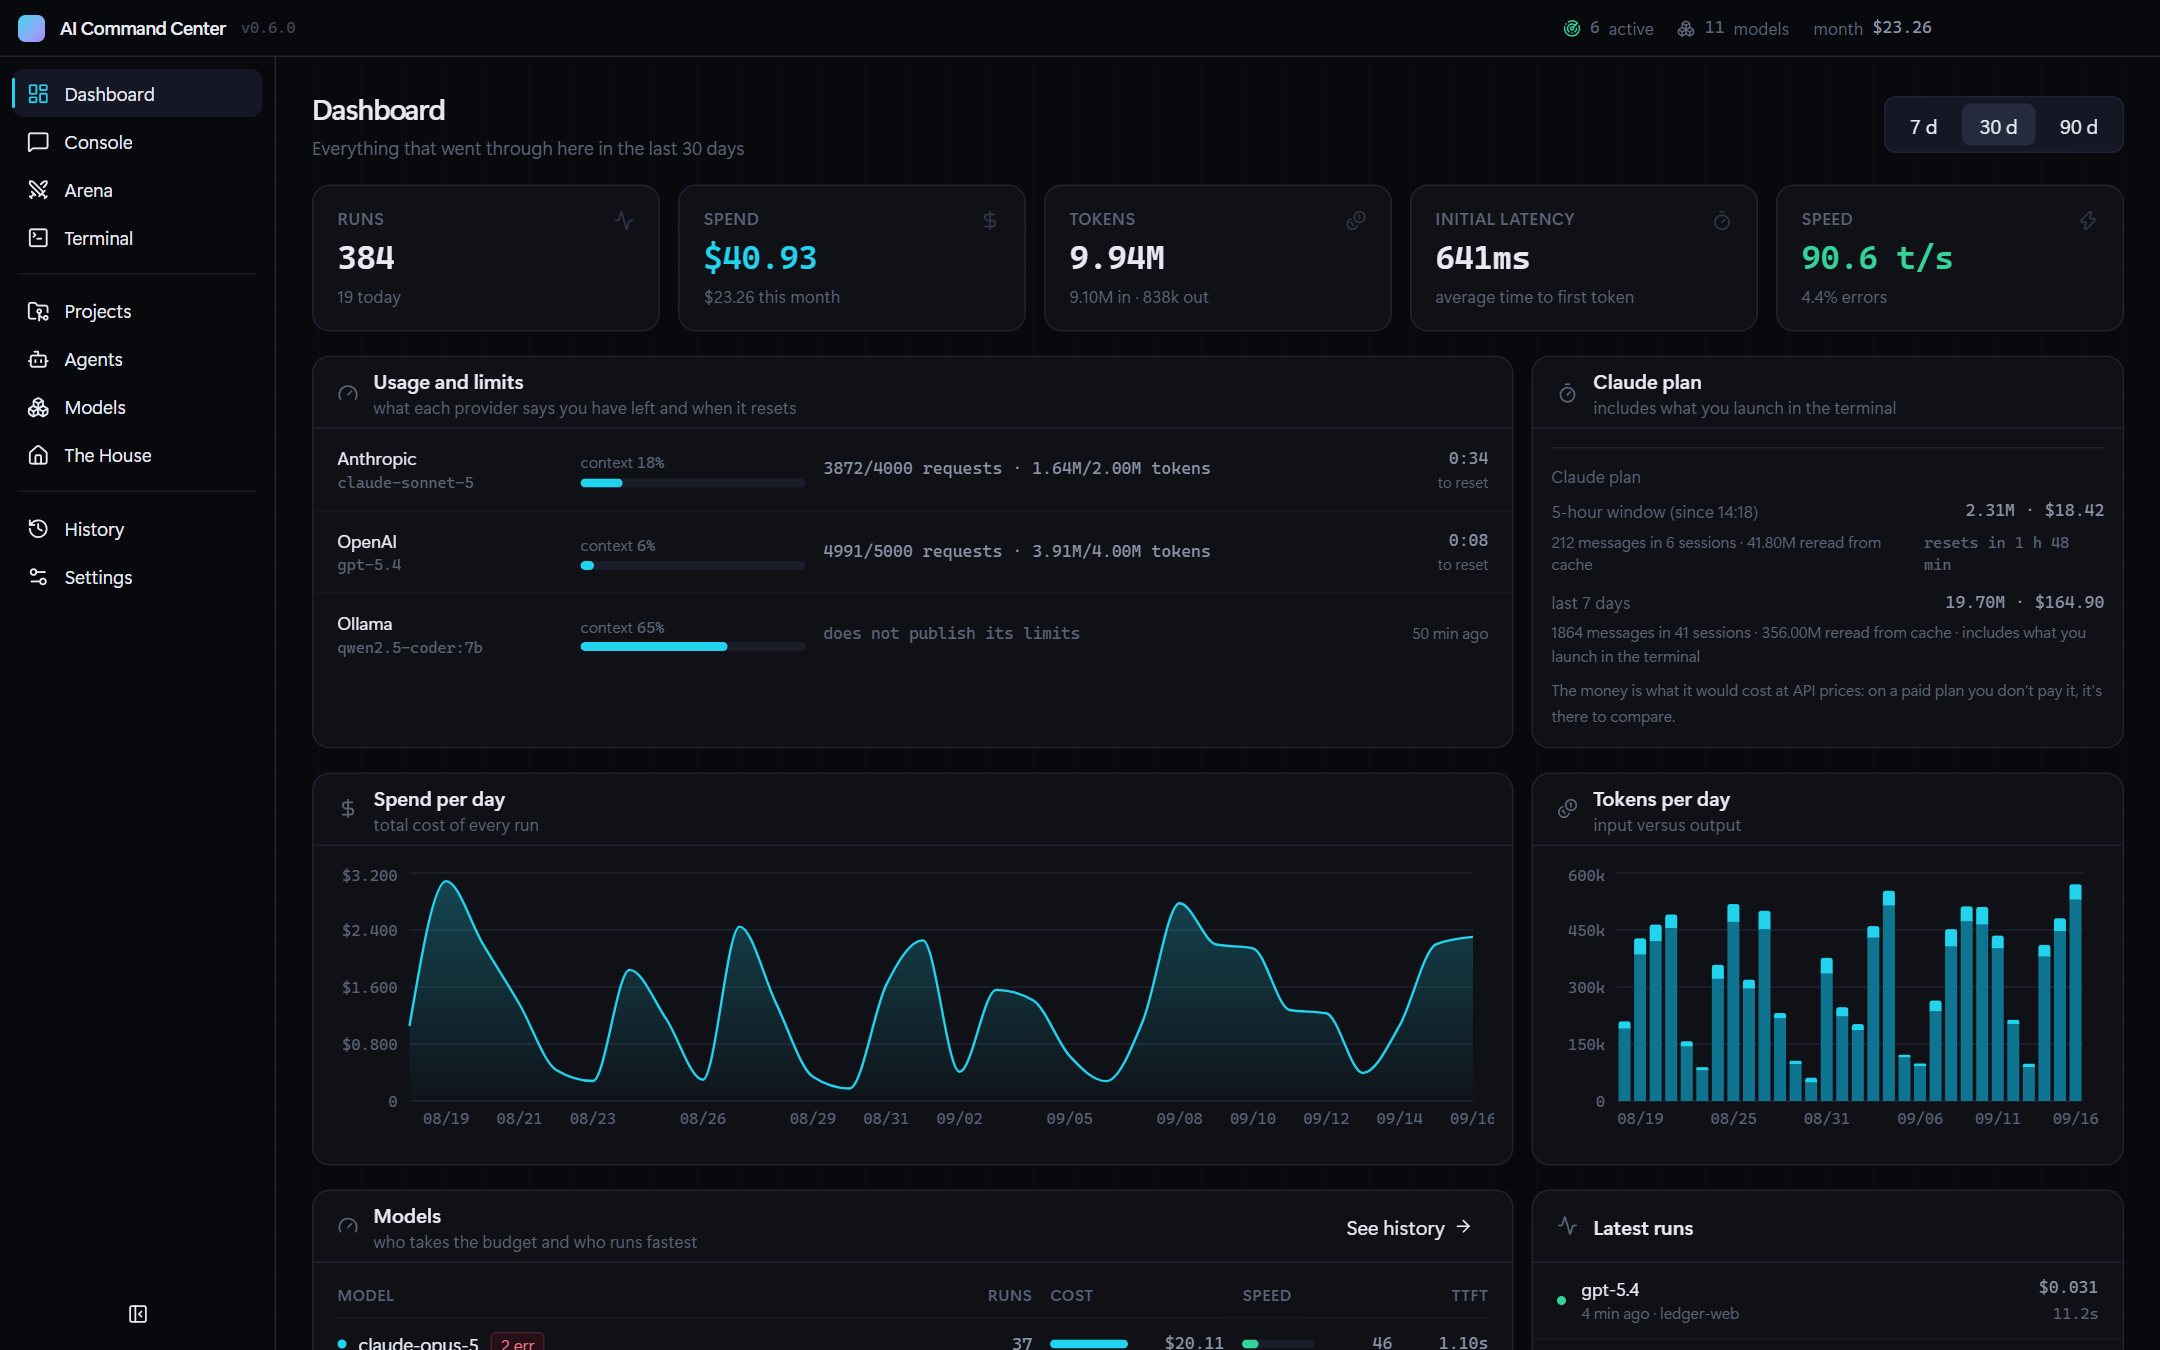The height and width of the screenshot is (1350, 2160).
Task: Click the Anthropic context 18% progress bar
Action: pyautogui.click(x=692, y=483)
